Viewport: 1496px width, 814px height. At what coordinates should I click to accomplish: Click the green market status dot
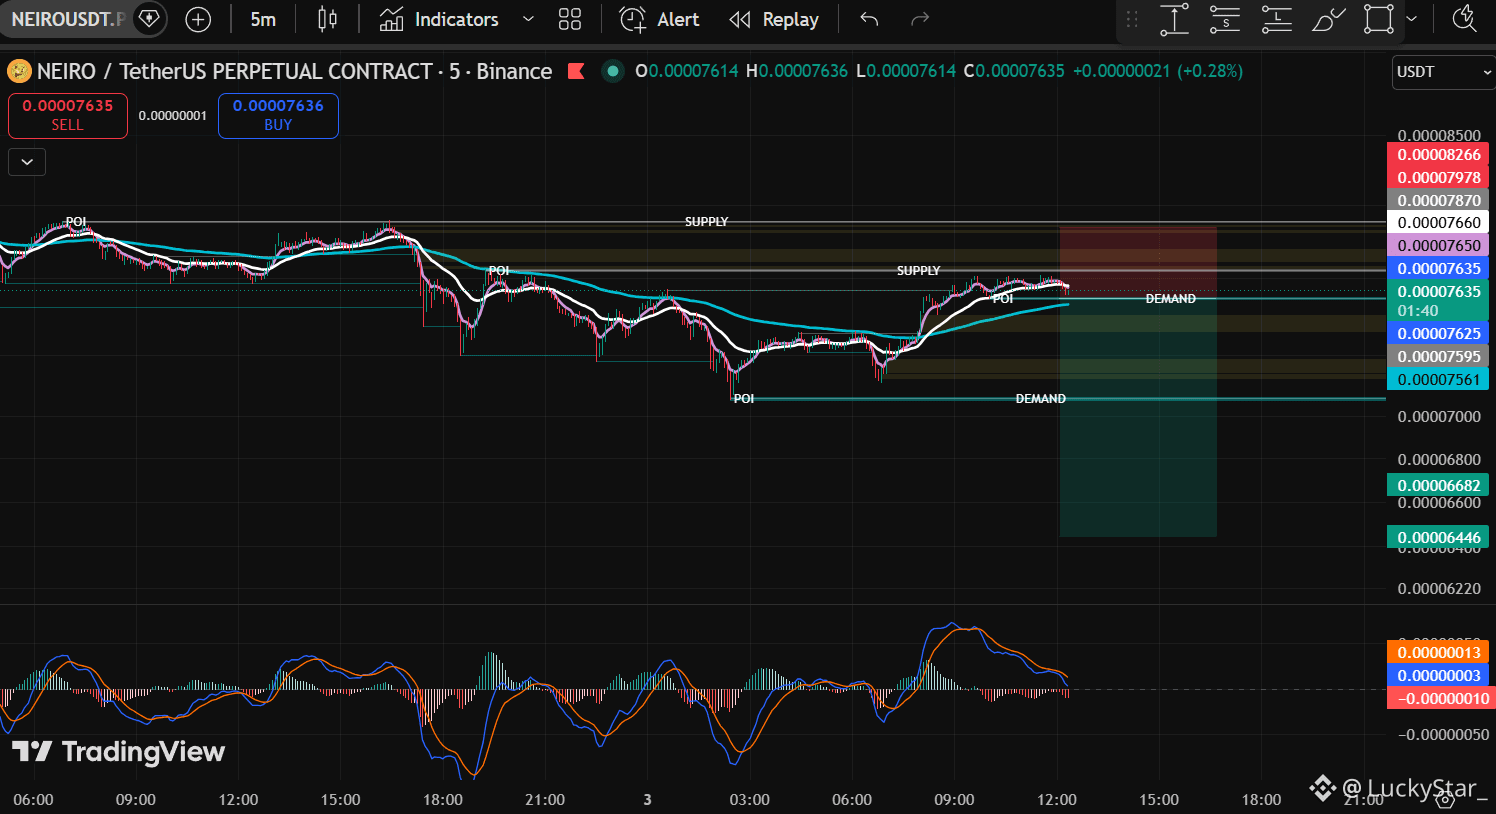tap(613, 71)
